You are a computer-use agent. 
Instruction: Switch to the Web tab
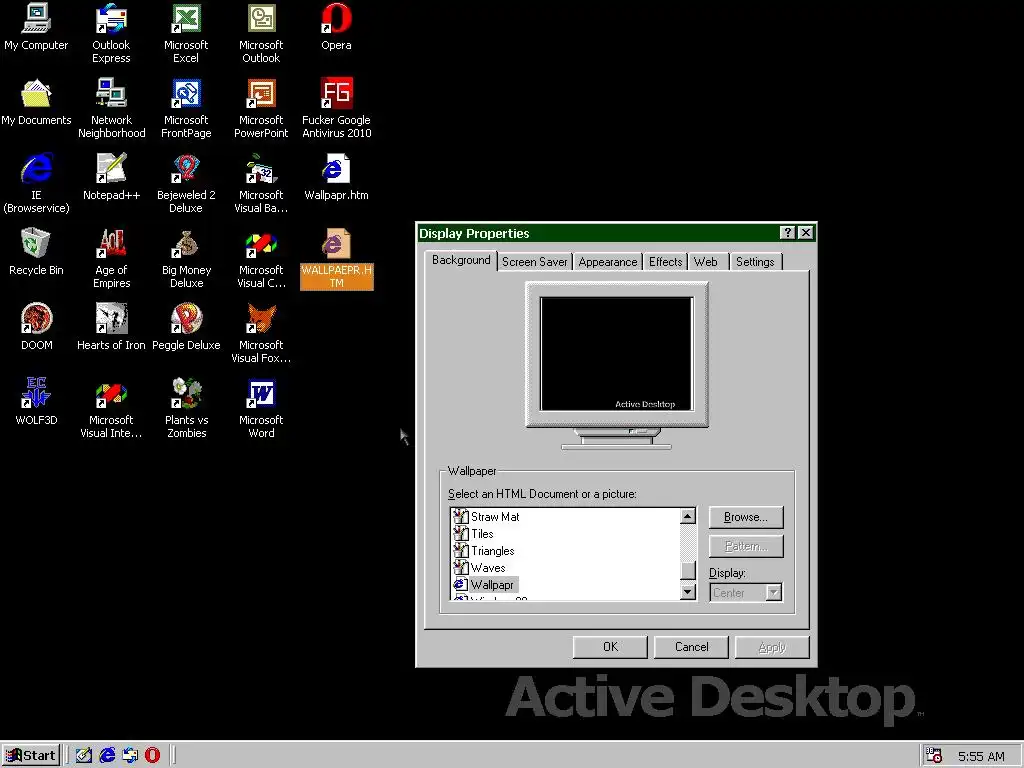click(706, 262)
